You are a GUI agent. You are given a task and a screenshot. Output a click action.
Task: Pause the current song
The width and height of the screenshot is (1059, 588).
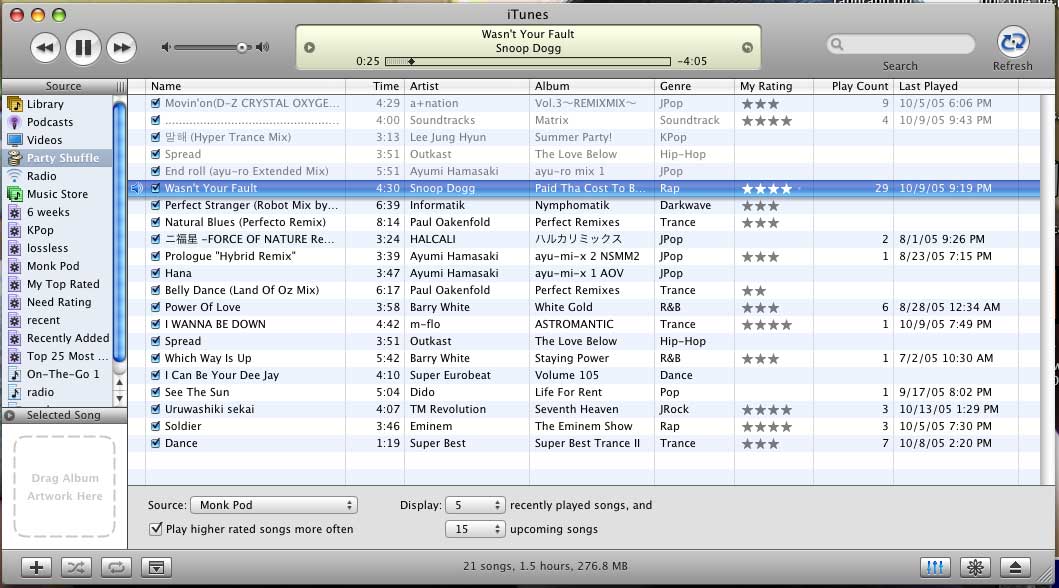tap(83, 47)
